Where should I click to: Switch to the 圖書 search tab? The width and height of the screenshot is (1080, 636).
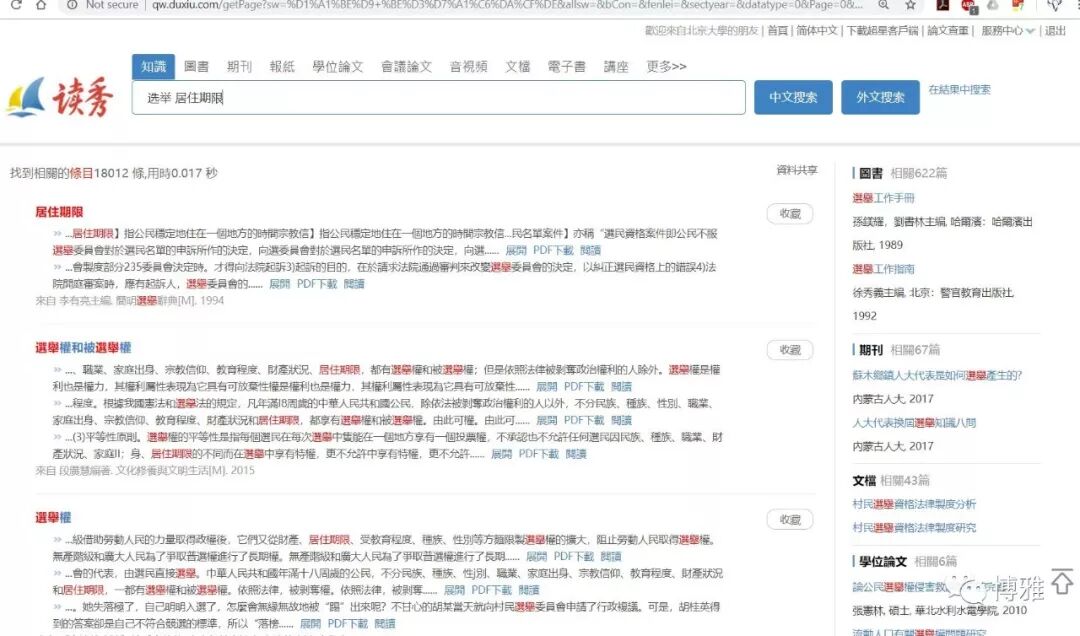click(x=196, y=67)
